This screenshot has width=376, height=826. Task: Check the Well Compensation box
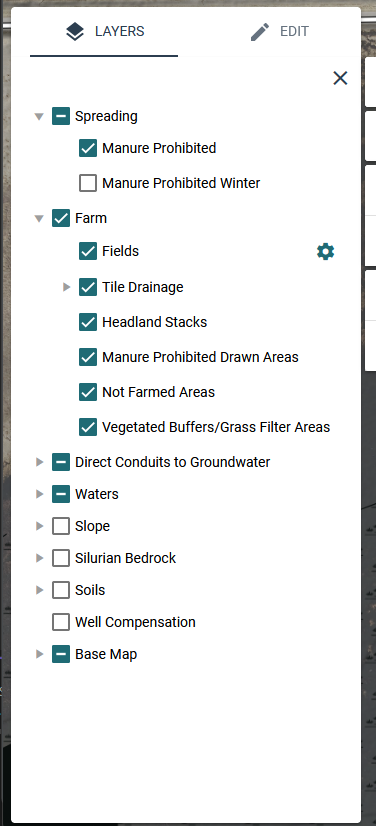(61, 622)
